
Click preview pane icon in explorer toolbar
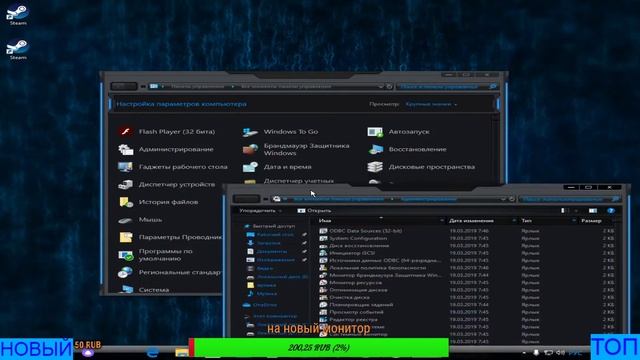593,211
